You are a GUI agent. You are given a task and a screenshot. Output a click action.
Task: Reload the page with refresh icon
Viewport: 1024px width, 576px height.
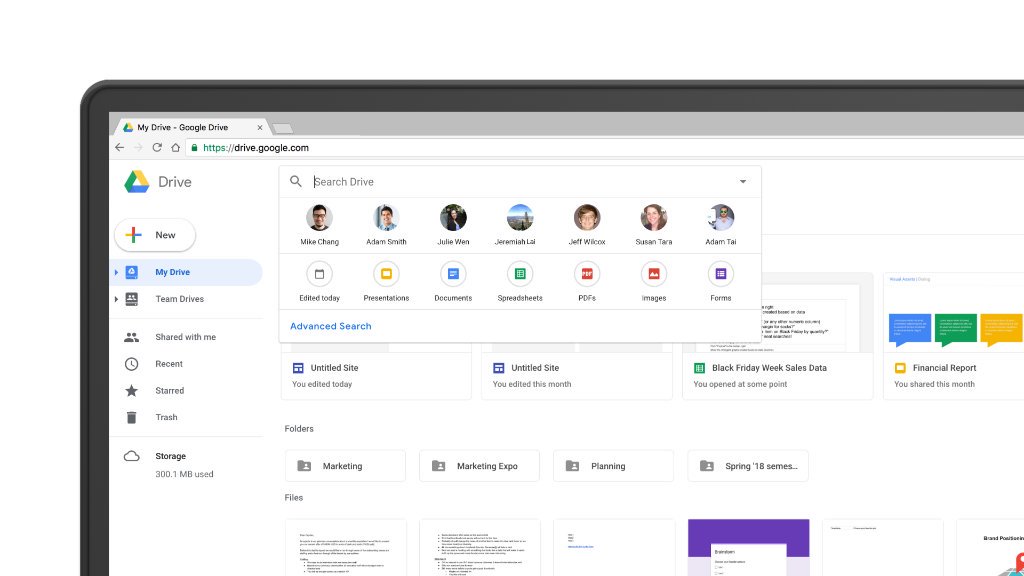click(157, 148)
